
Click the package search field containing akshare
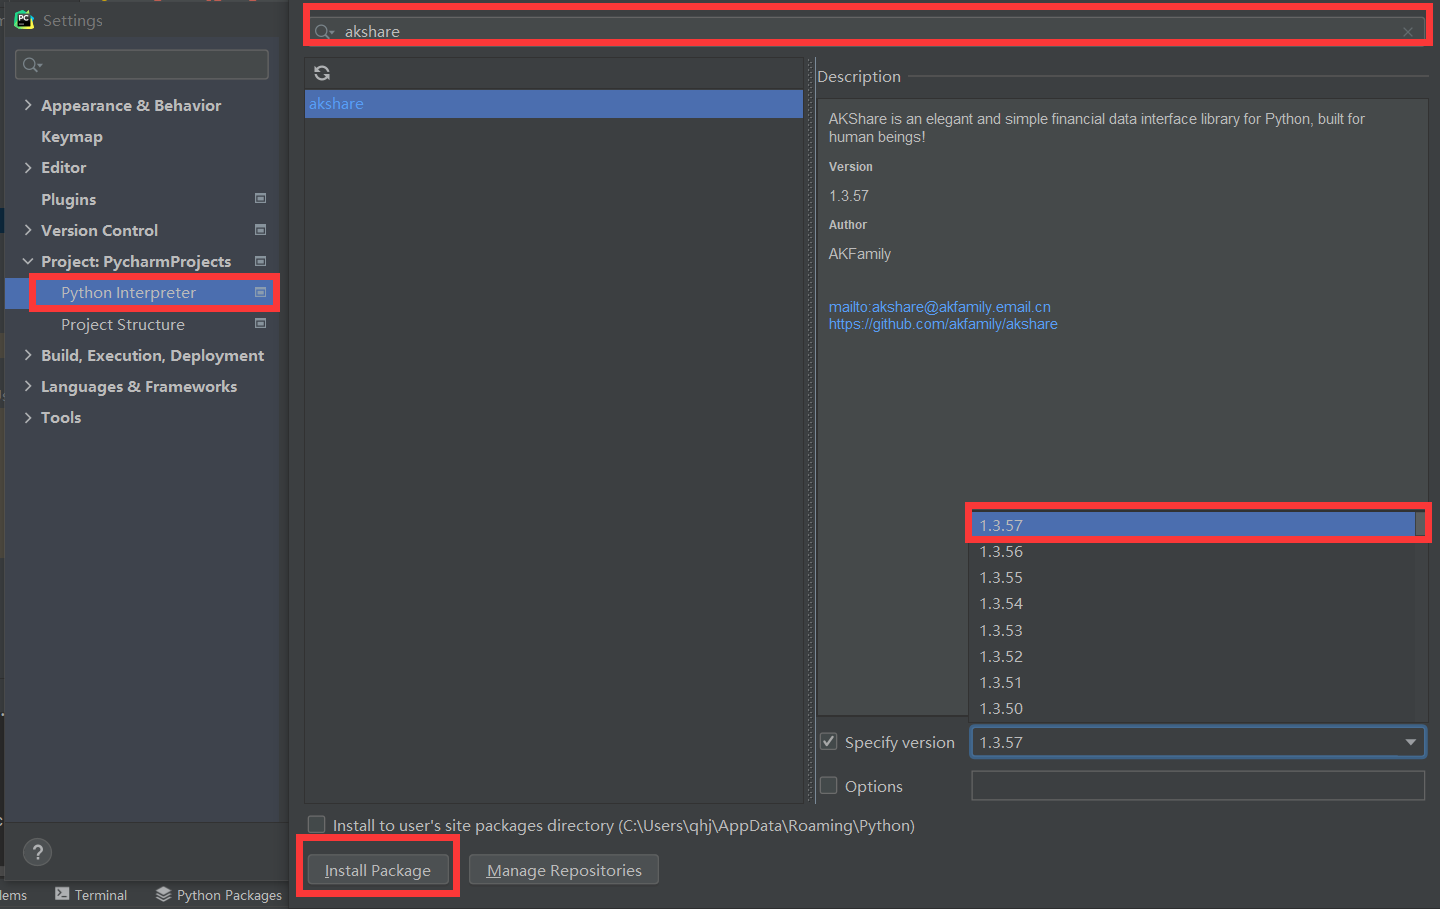(868, 31)
